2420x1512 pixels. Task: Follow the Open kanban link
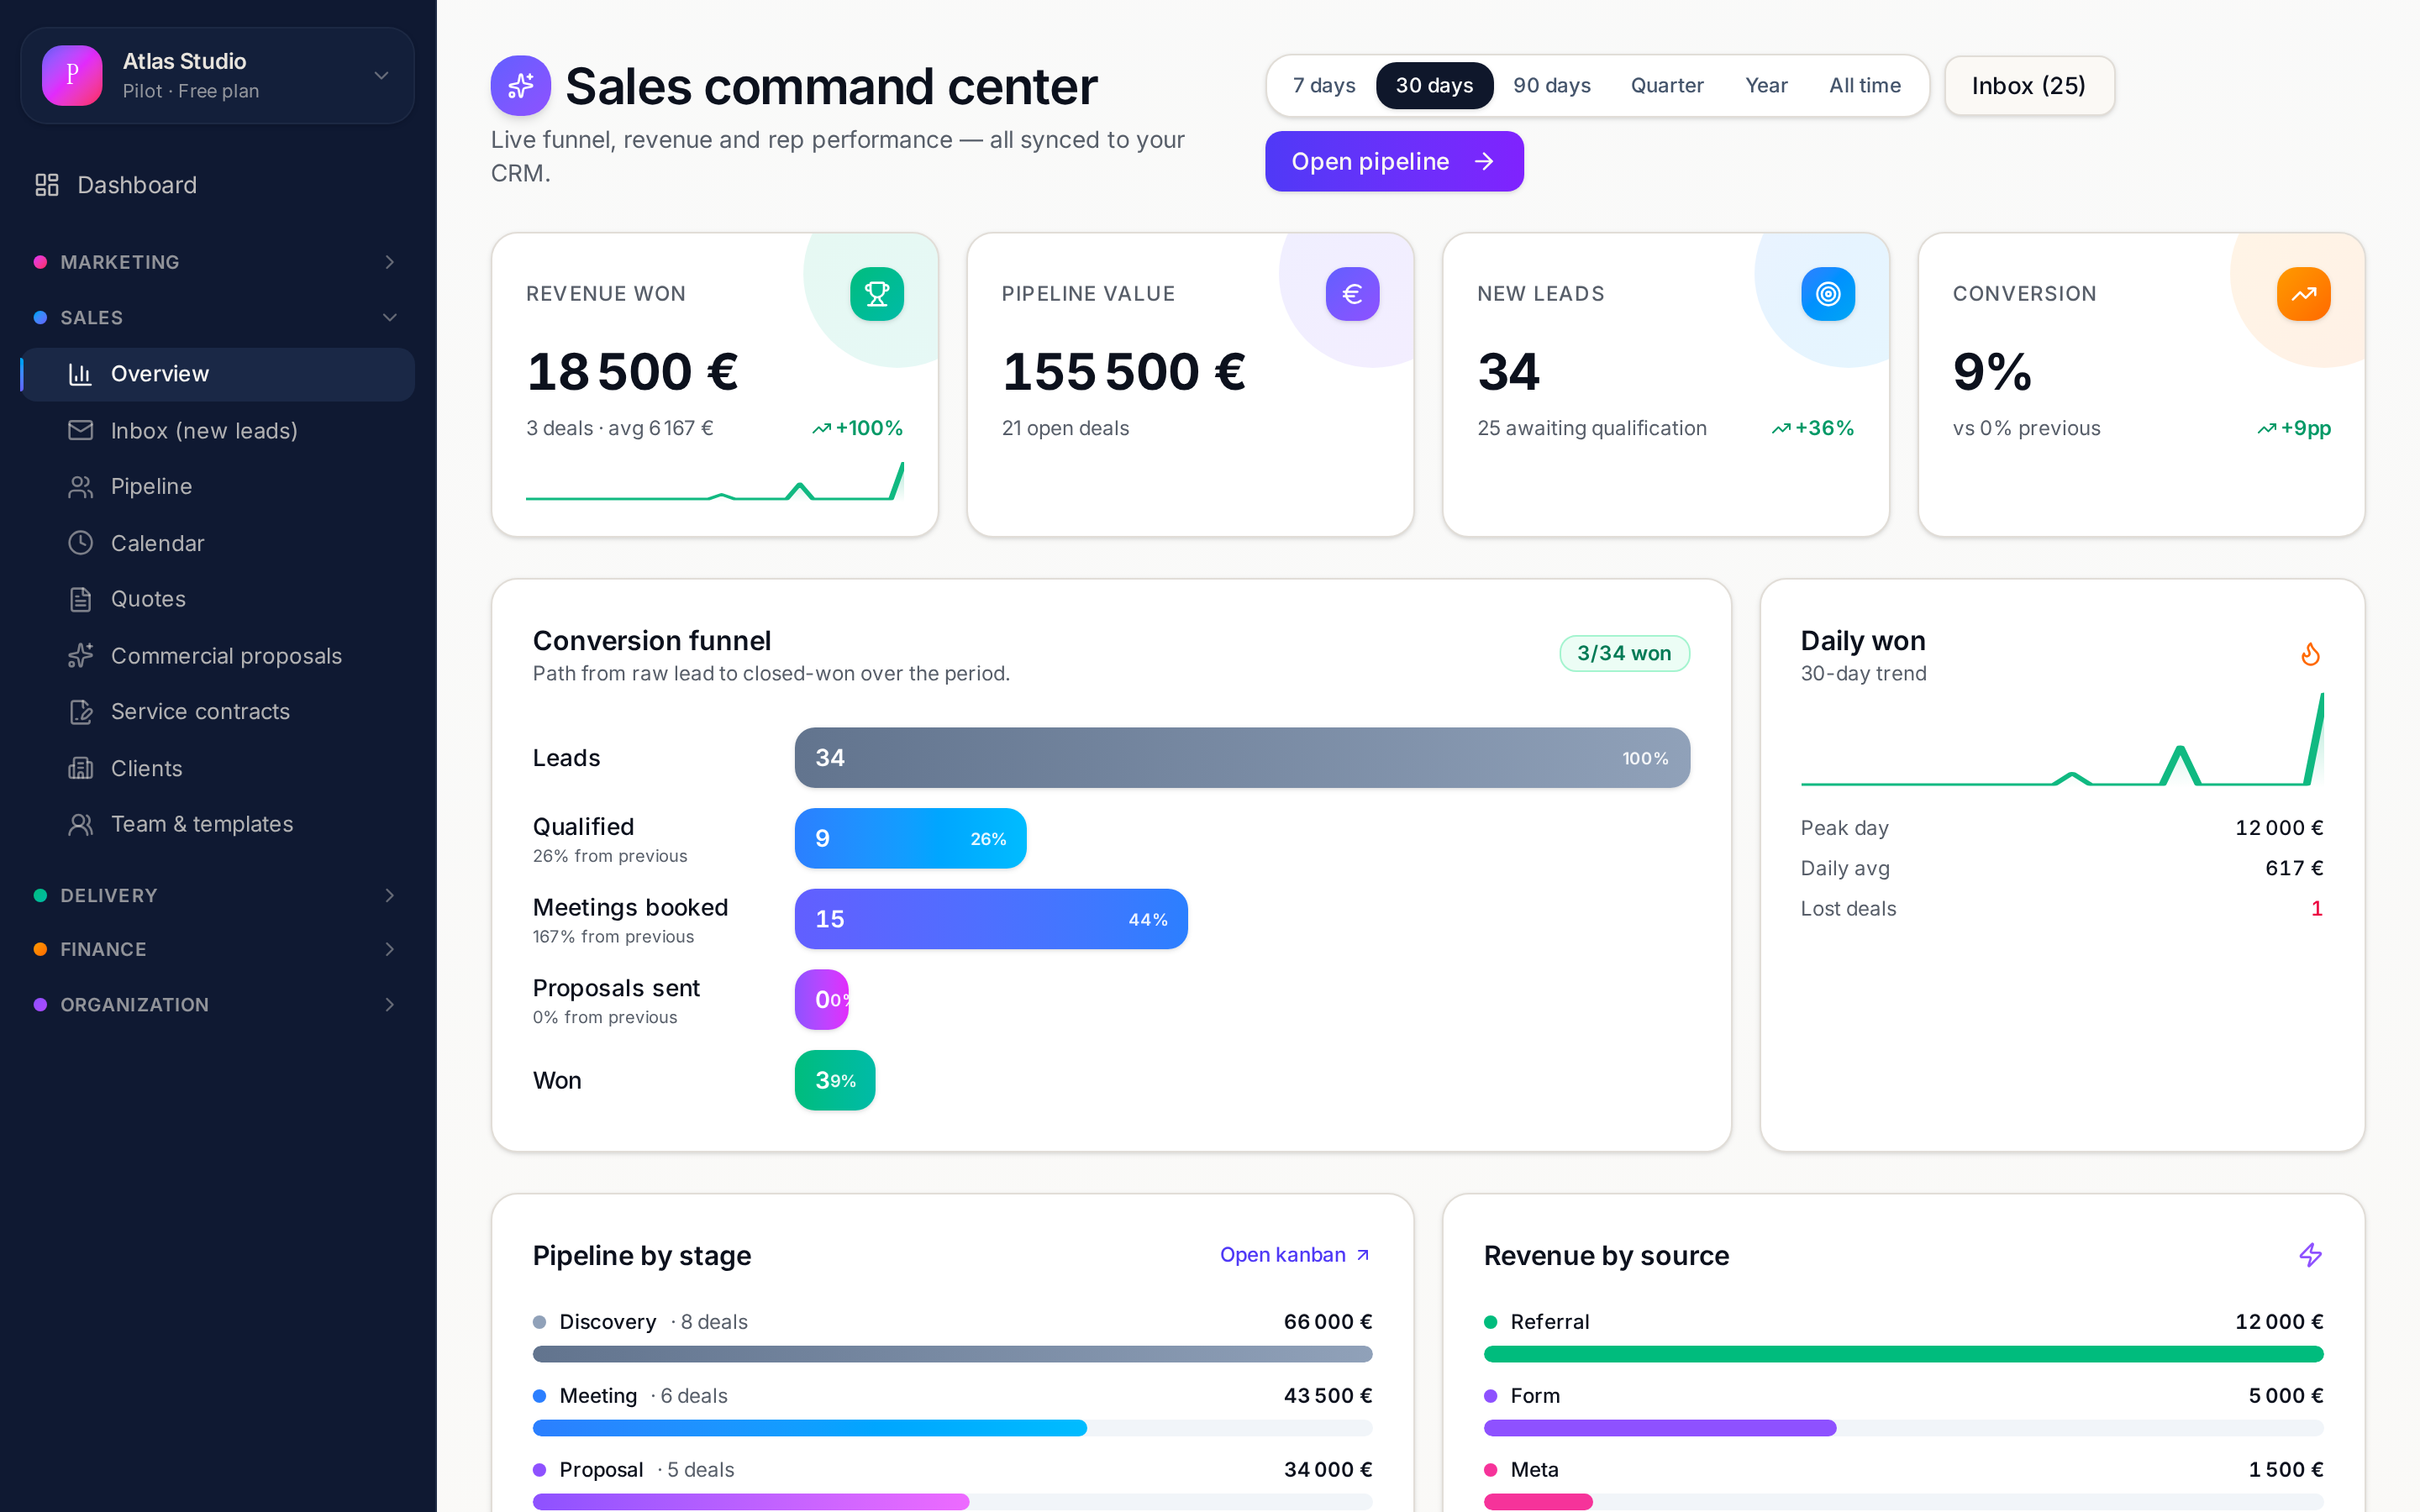tap(1295, 1255)
